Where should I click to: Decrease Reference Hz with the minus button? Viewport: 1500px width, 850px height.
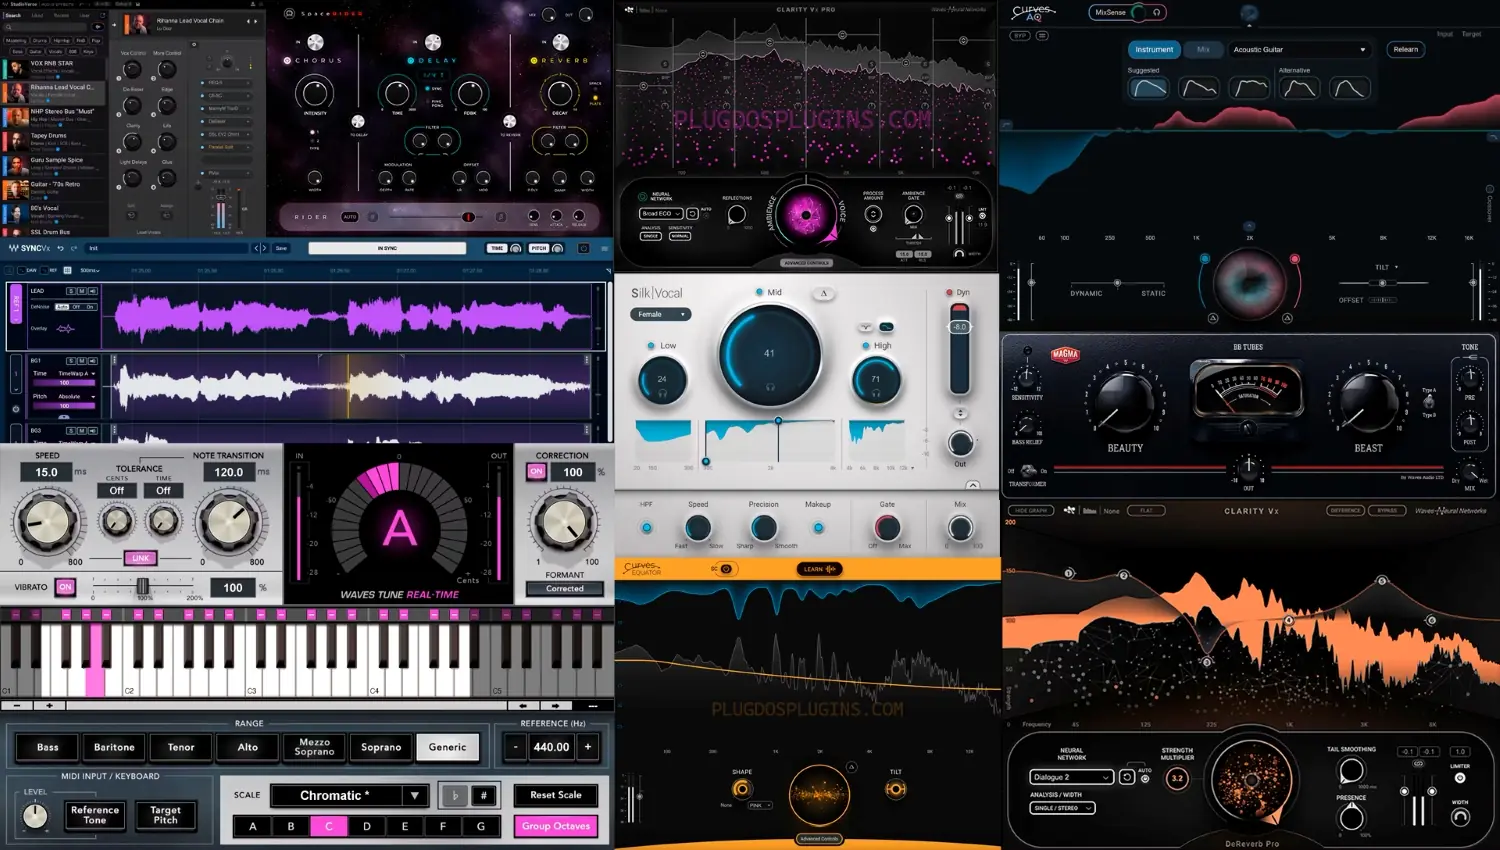515,747
